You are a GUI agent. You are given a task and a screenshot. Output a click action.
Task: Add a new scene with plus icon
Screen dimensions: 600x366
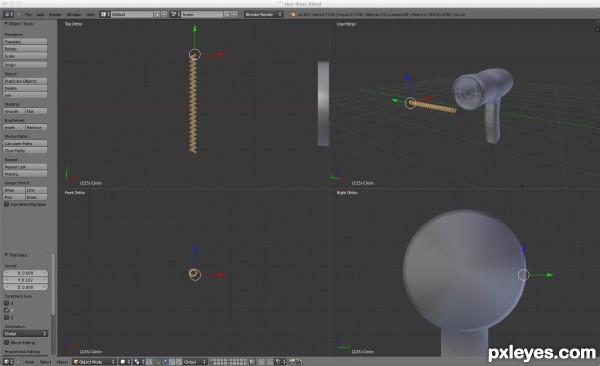(x=227, y=14)
